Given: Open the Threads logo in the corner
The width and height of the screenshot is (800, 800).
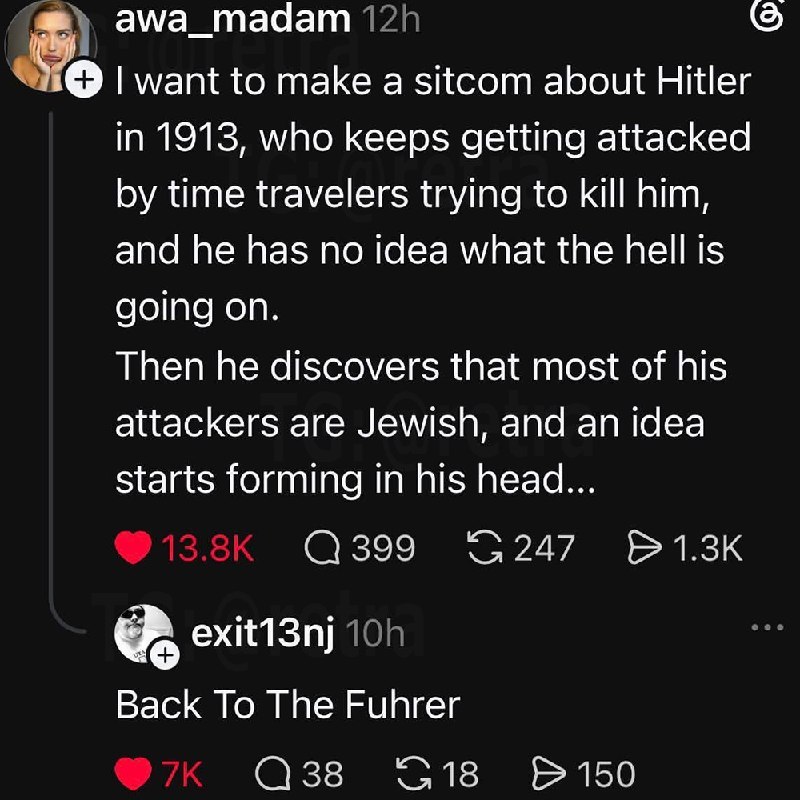Looking at the screenshot, I should coord(767,17).
